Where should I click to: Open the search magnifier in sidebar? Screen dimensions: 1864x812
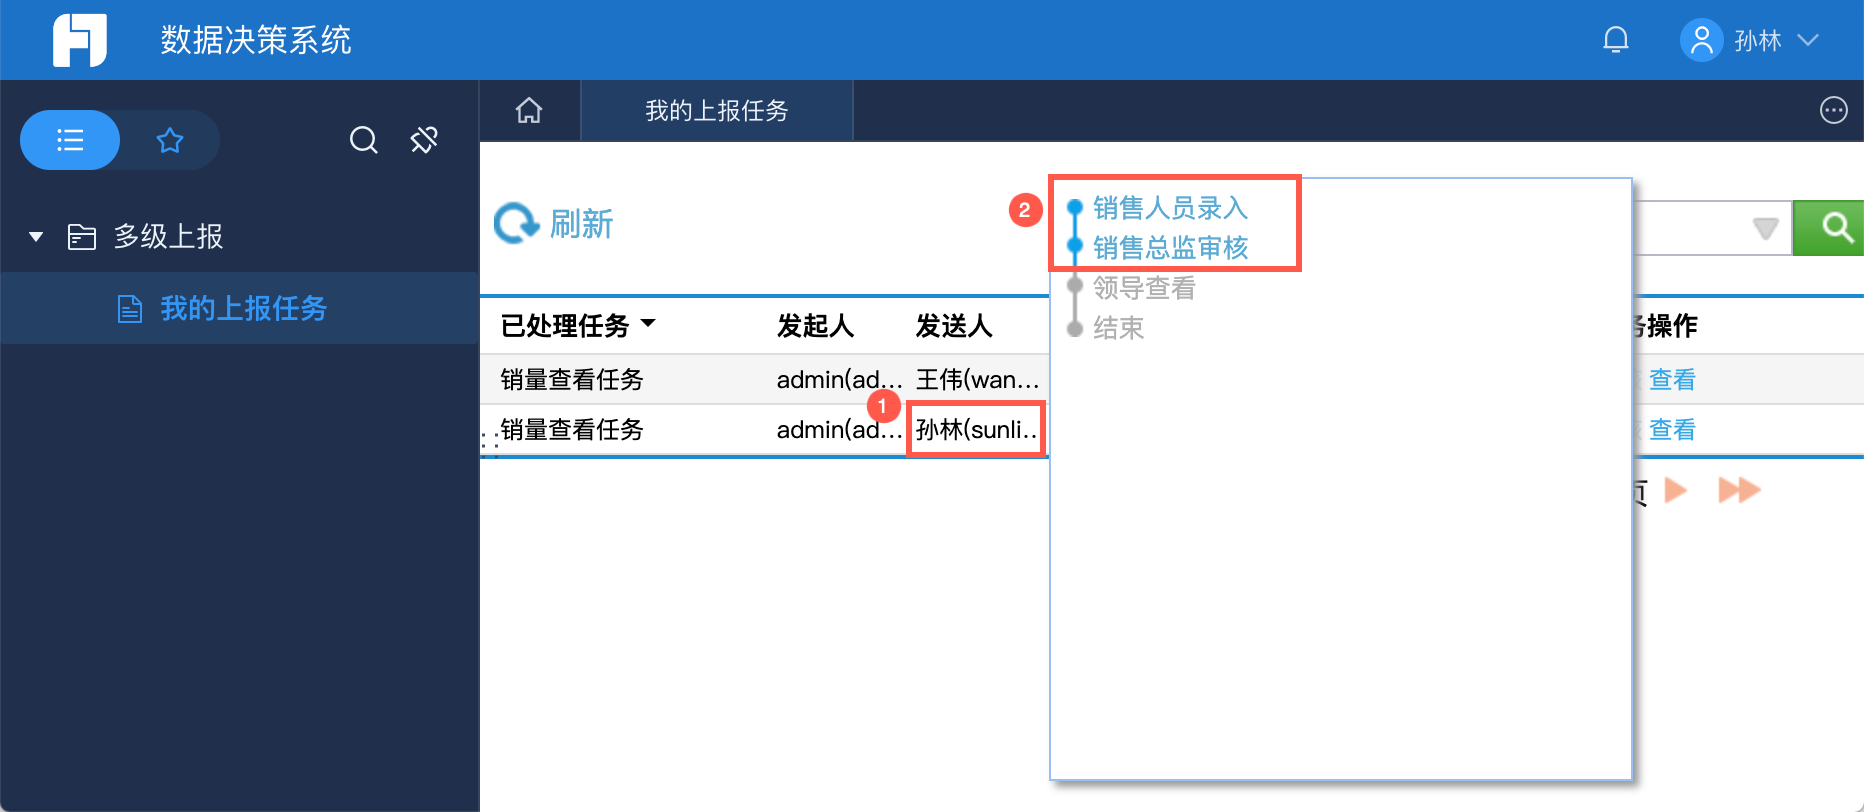pyautogui.click(x=363, y=140)
